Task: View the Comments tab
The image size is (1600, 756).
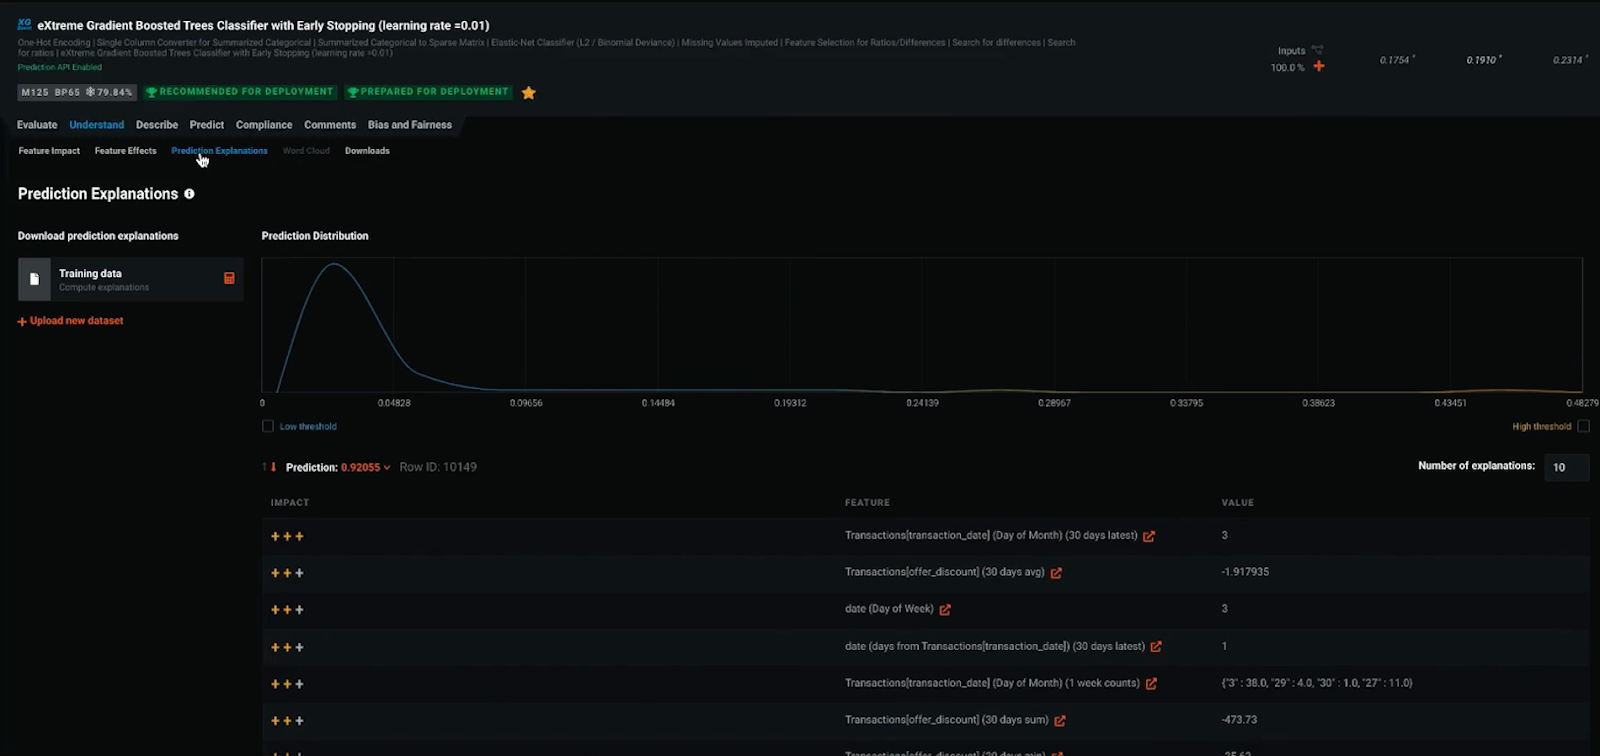Action: pyautogui.click(x=330, y=125)
